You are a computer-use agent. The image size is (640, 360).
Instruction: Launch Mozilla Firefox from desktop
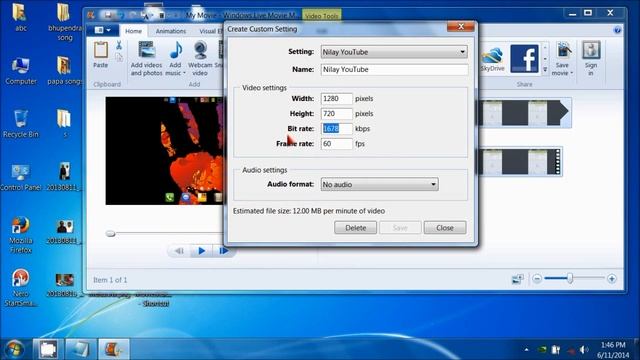point(20,235)
